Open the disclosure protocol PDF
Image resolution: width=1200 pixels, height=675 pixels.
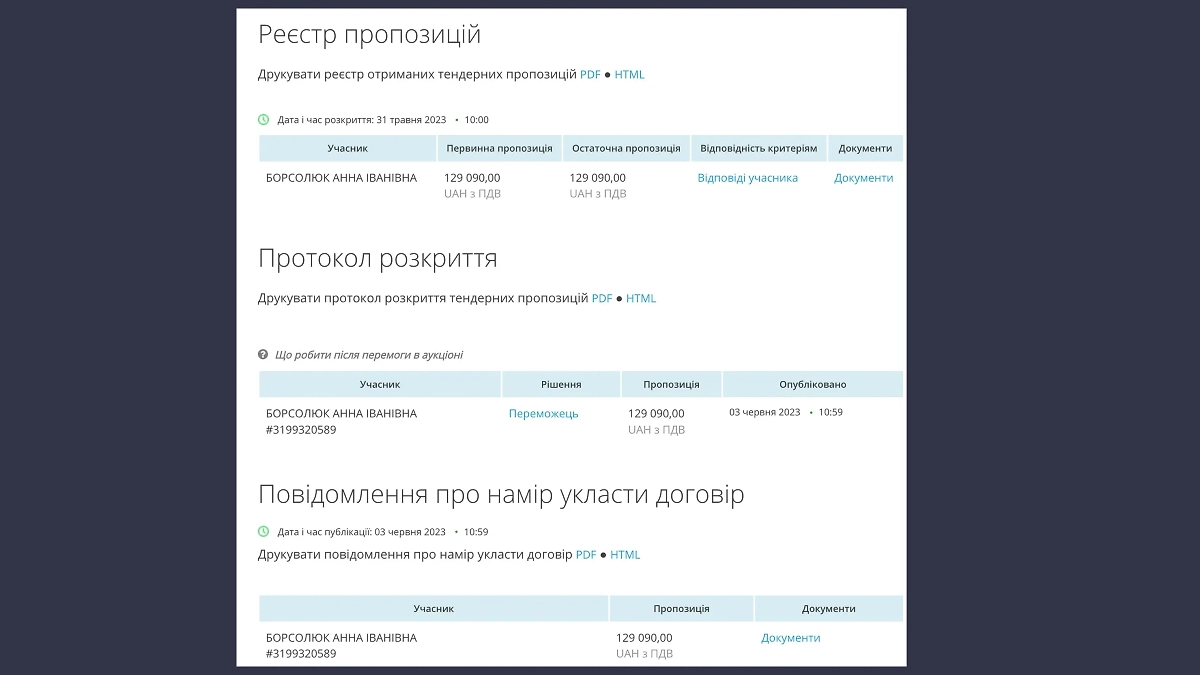tap(600, 297)
